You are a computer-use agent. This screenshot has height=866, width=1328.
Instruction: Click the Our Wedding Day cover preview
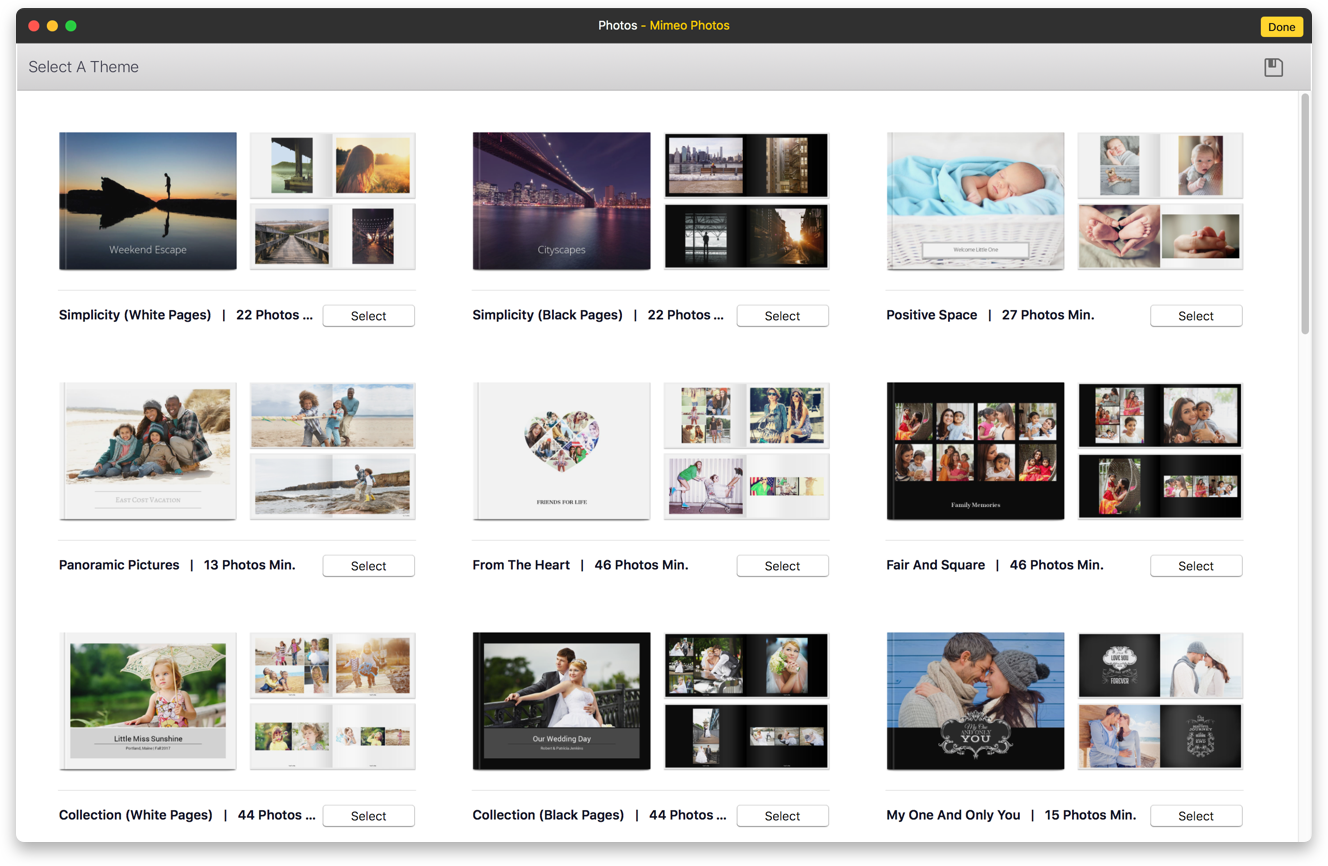pyautogui.click(x=561, y=700)
